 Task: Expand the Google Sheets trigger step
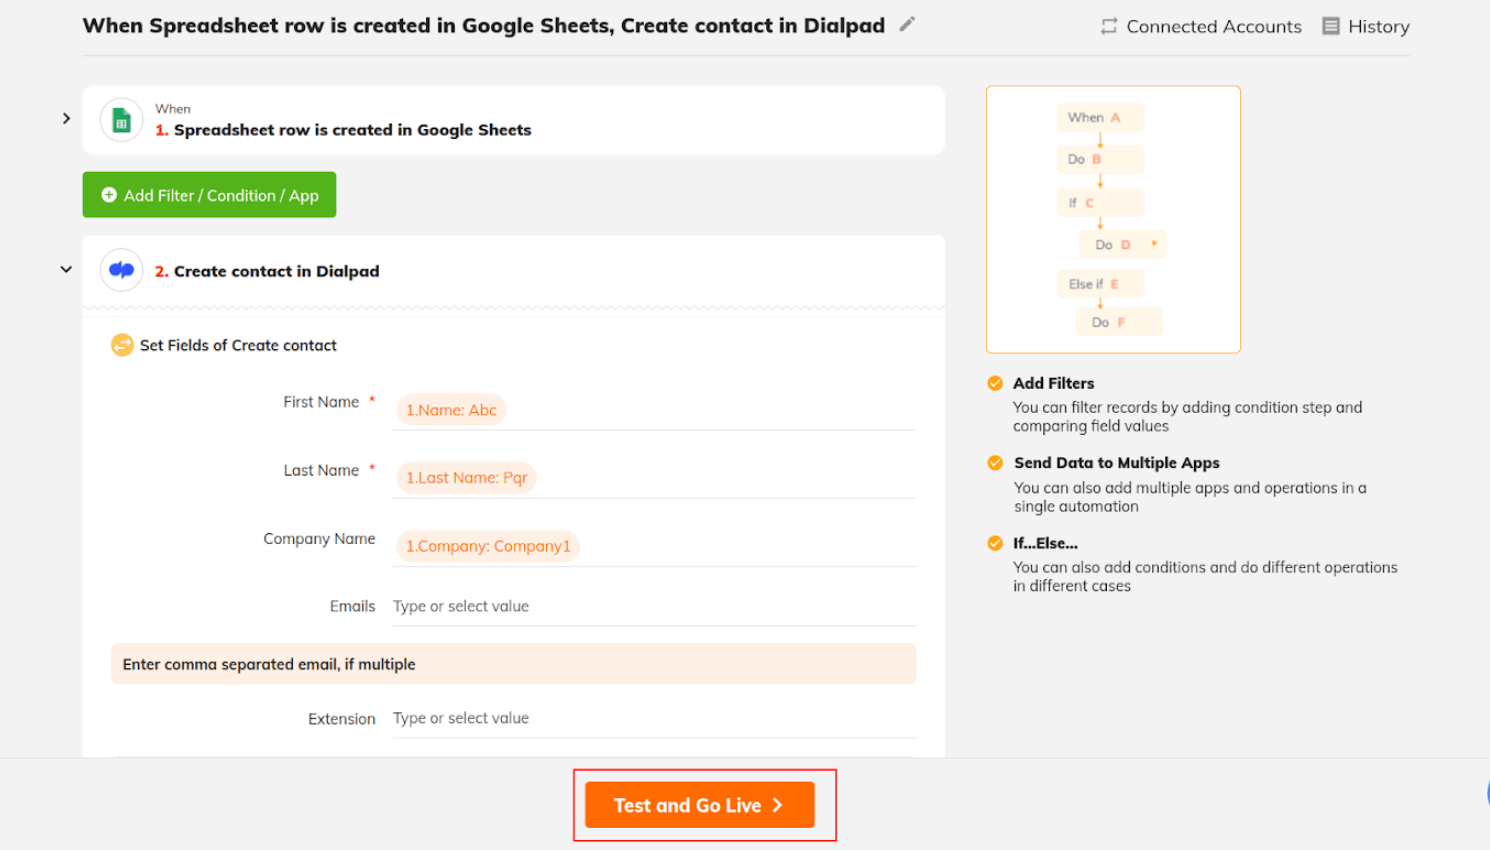coord(66,119)
